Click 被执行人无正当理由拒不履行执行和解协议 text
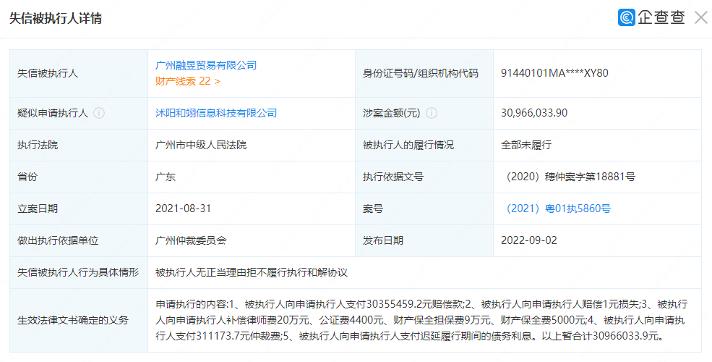 [x=251, y=273]
